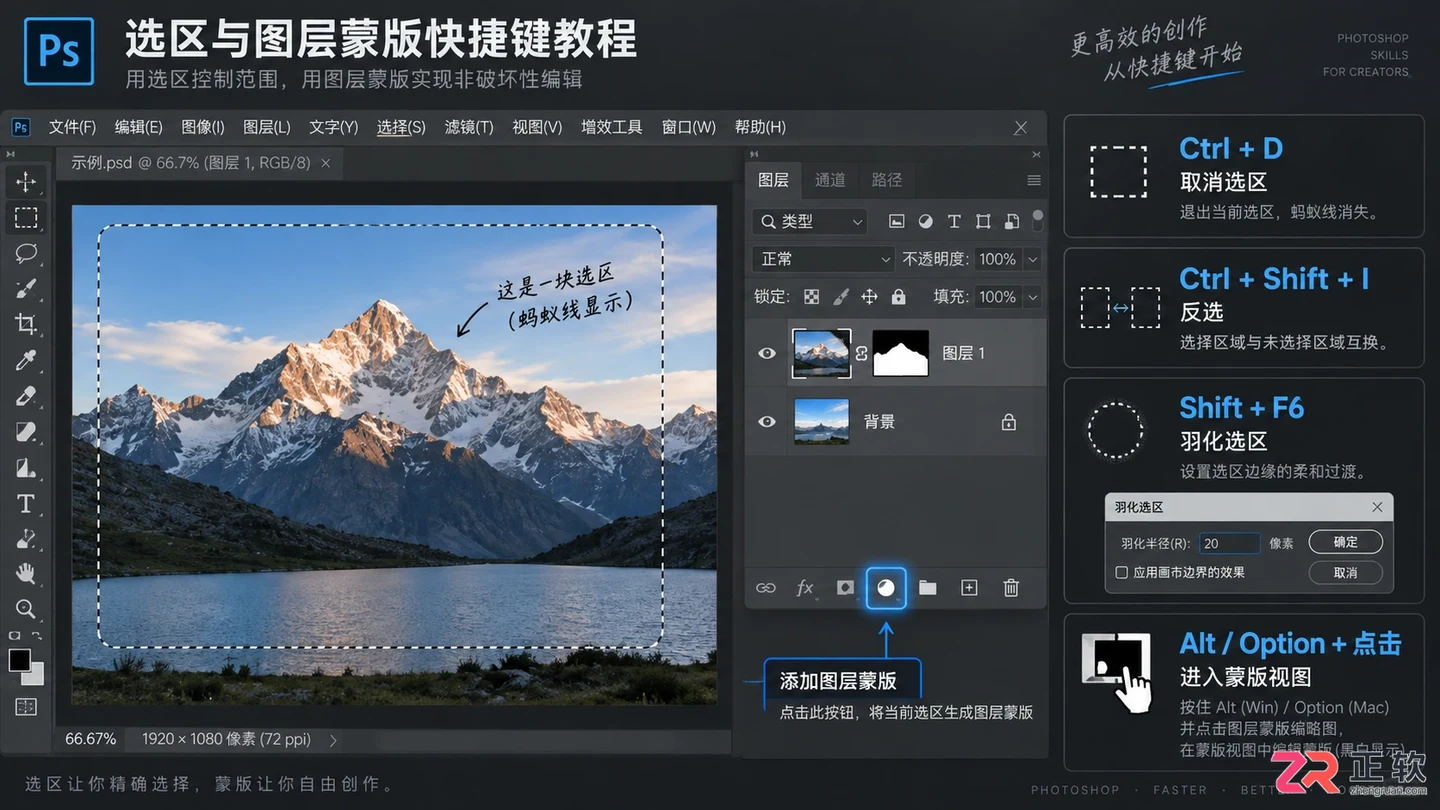The image size is (1440, 810).
Task: Click the 羽化半径 input field
Action: pos(1229,543)
